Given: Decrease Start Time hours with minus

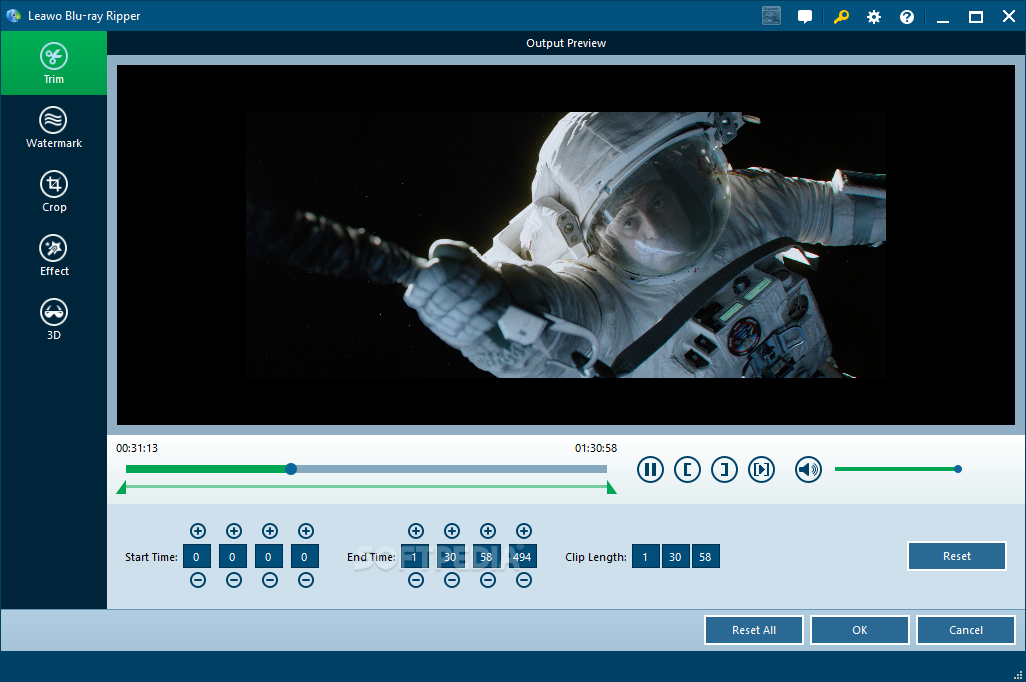Looking at the screenshot, I should [198, 580].
